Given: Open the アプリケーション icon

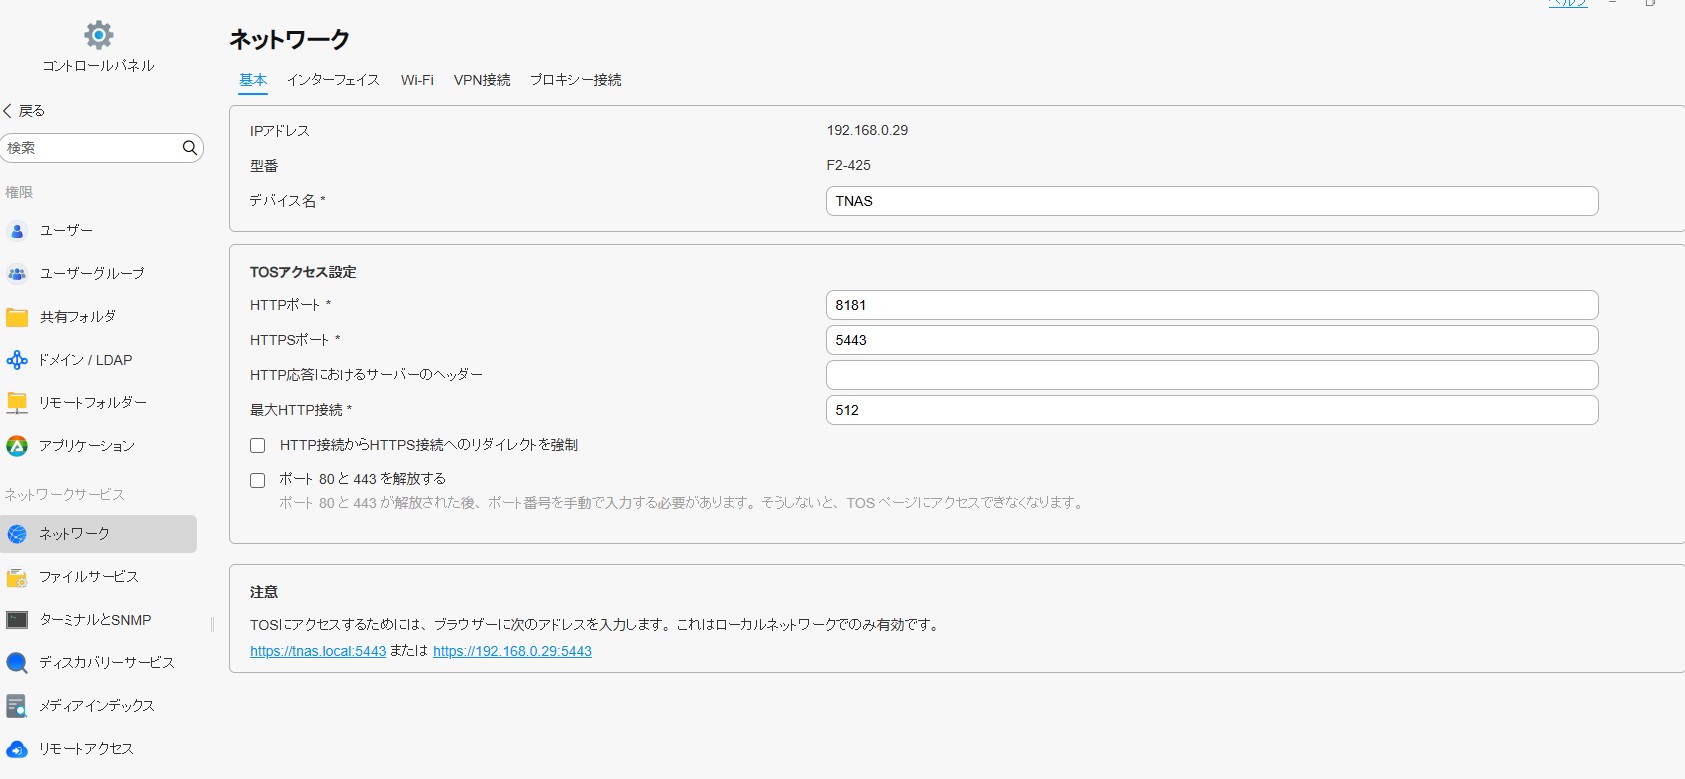Looking at the screenshot, I should (17, 446).
